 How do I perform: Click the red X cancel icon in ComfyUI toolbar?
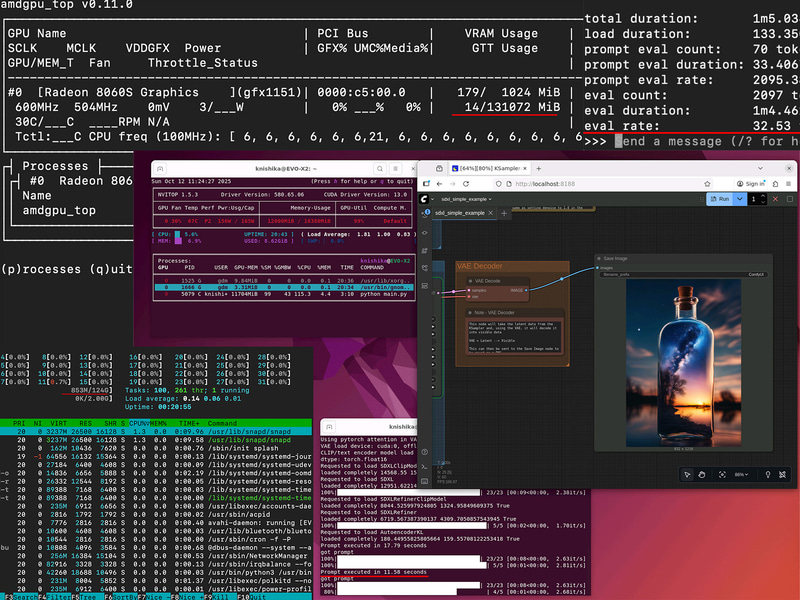tap(776, 199)
